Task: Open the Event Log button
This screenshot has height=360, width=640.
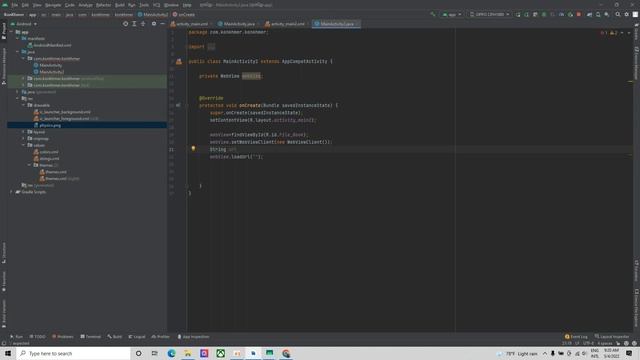Action: pyautogui.click(x=576, y=337)
